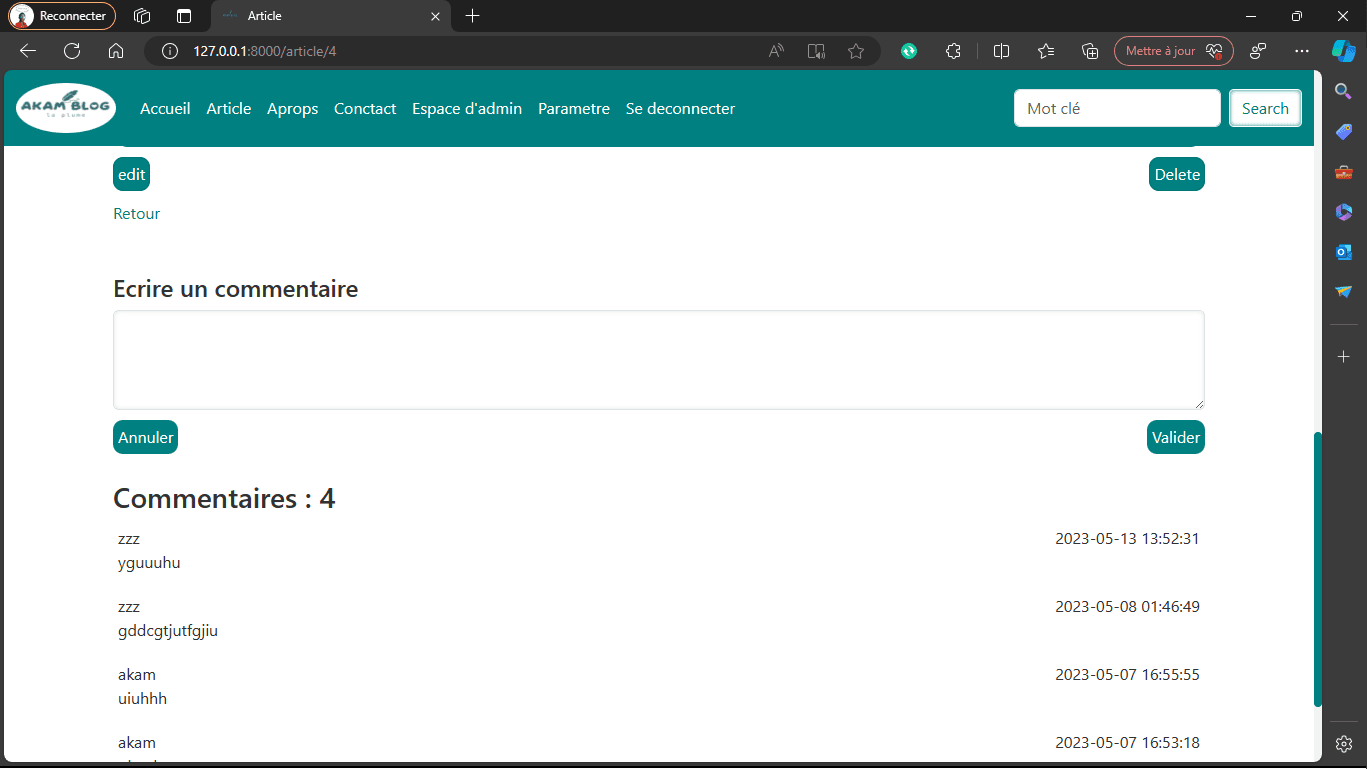Screen dimensions: 1367x769
Task: Open Copilot icon in the toolbar
Action: (x=1343, y=51)
